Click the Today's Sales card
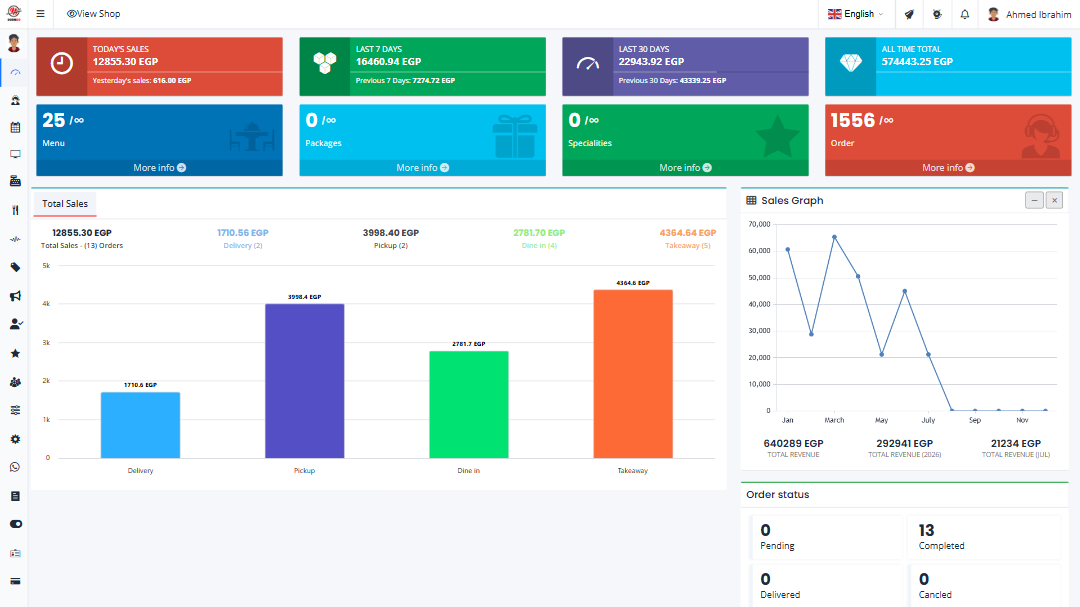1080x607 pixels. click(159, 66)
